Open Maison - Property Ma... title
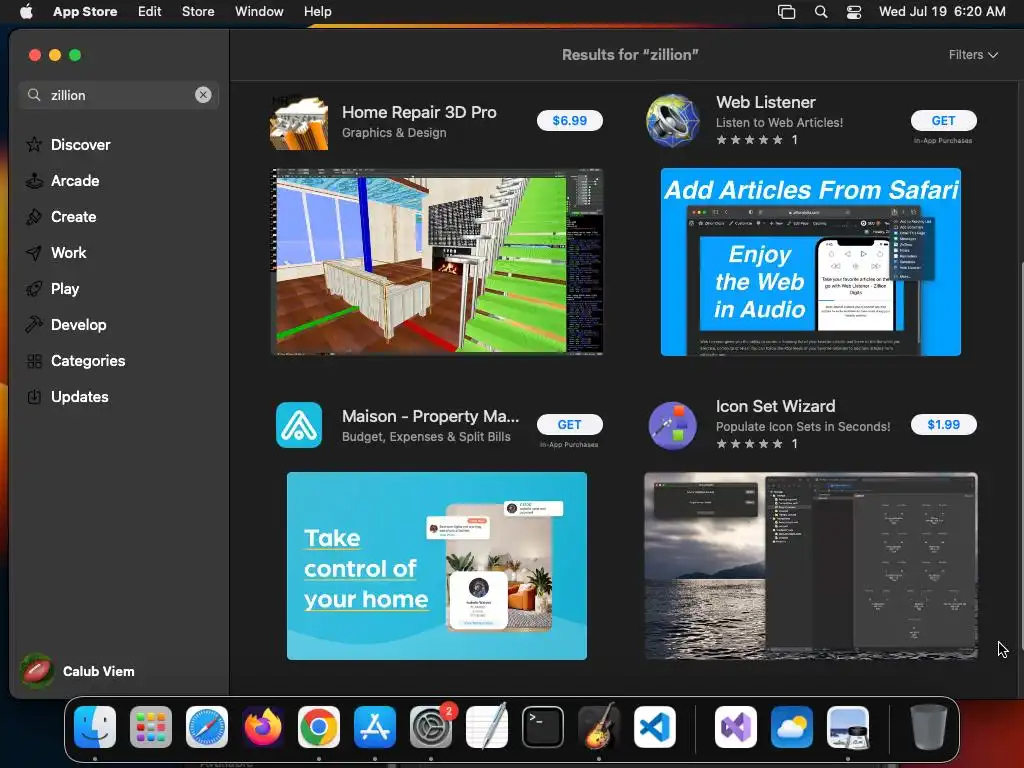Screen dimensions: 1024x768 [x=430, y=416]
